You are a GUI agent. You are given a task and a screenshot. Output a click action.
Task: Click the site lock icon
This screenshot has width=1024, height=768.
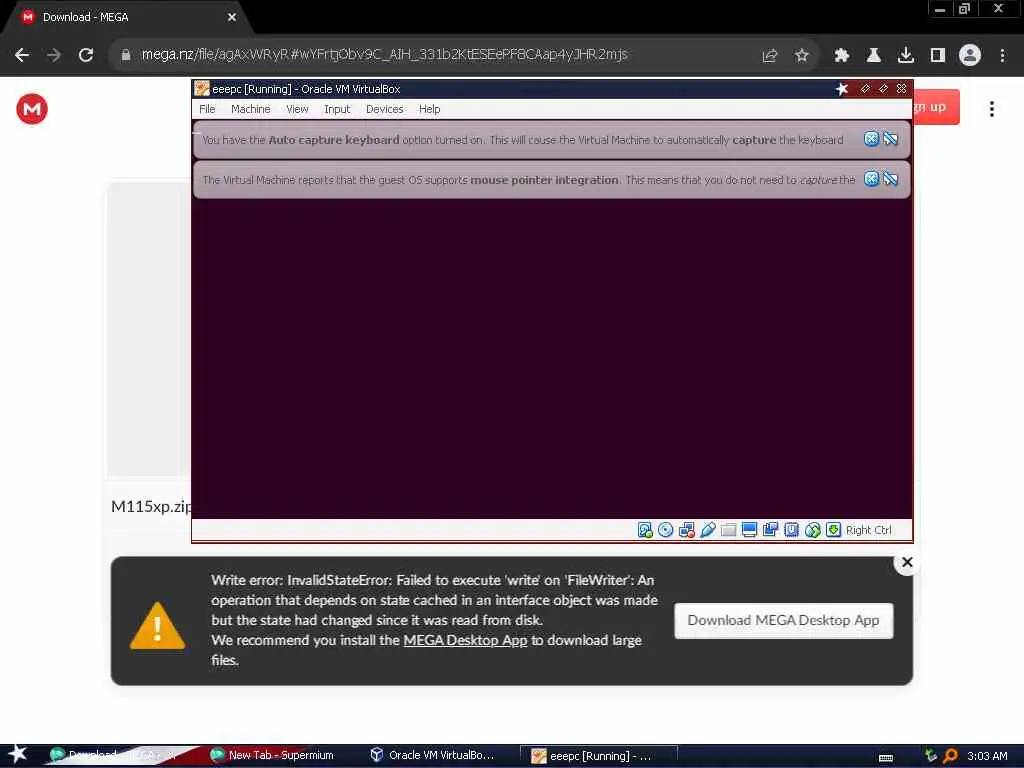point(125,55)
